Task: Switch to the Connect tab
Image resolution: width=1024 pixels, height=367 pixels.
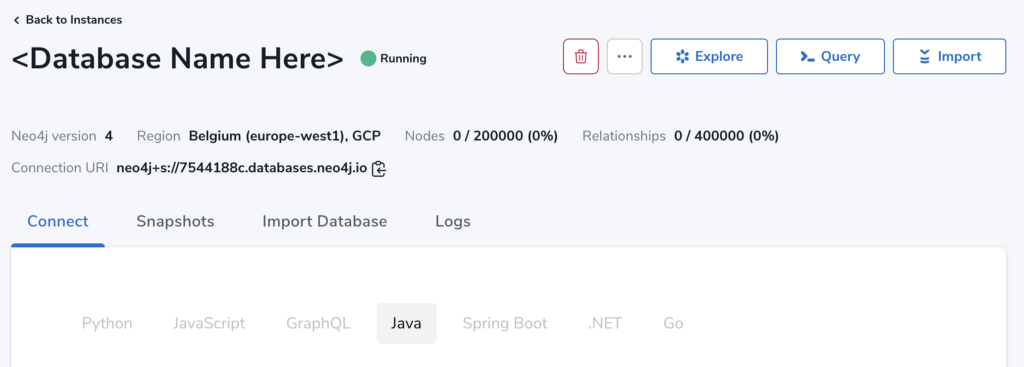Action: 57,221
